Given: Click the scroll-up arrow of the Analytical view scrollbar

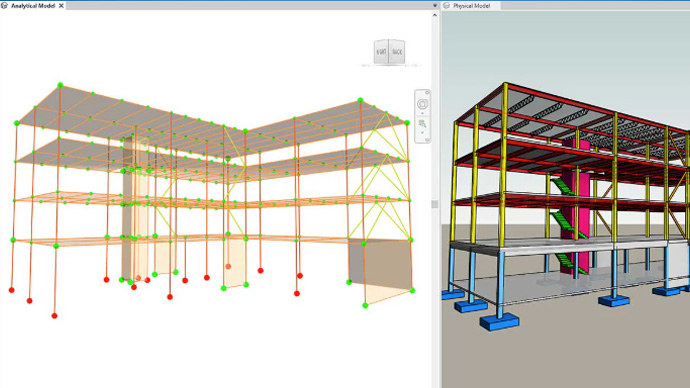Looking at the screenshot, I should (435, 15).
